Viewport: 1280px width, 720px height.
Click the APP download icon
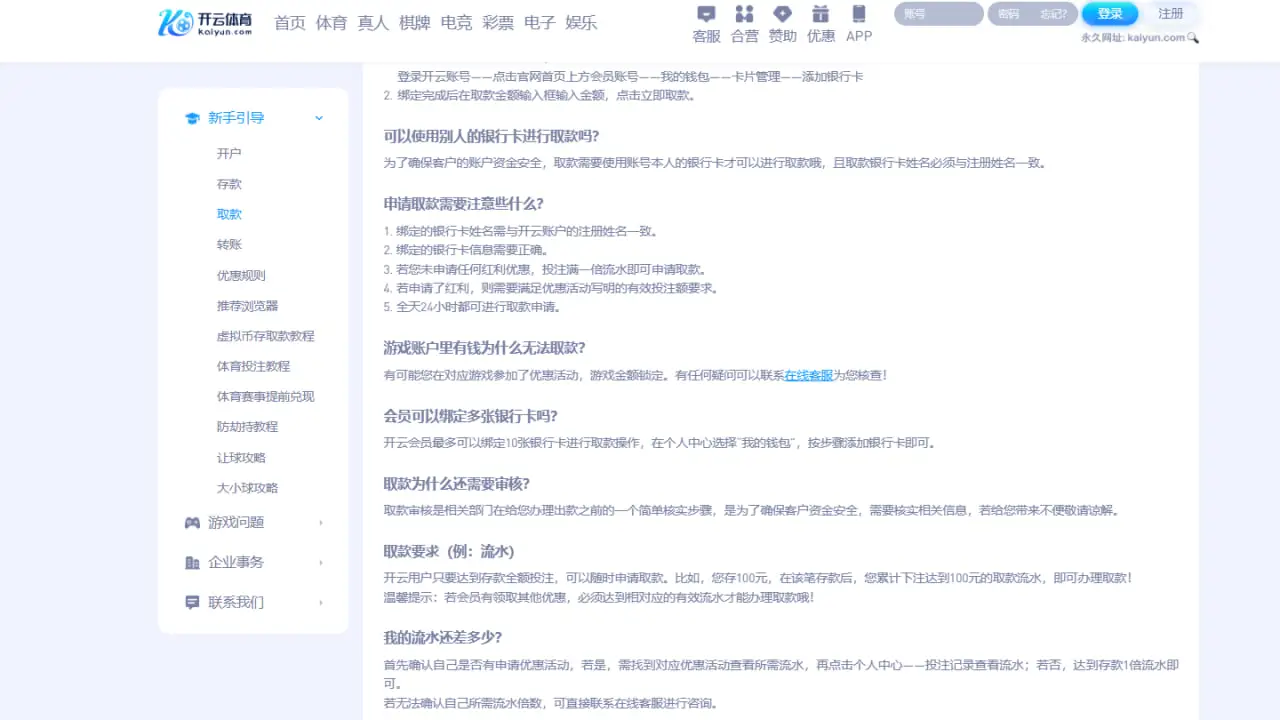[858, 22]
